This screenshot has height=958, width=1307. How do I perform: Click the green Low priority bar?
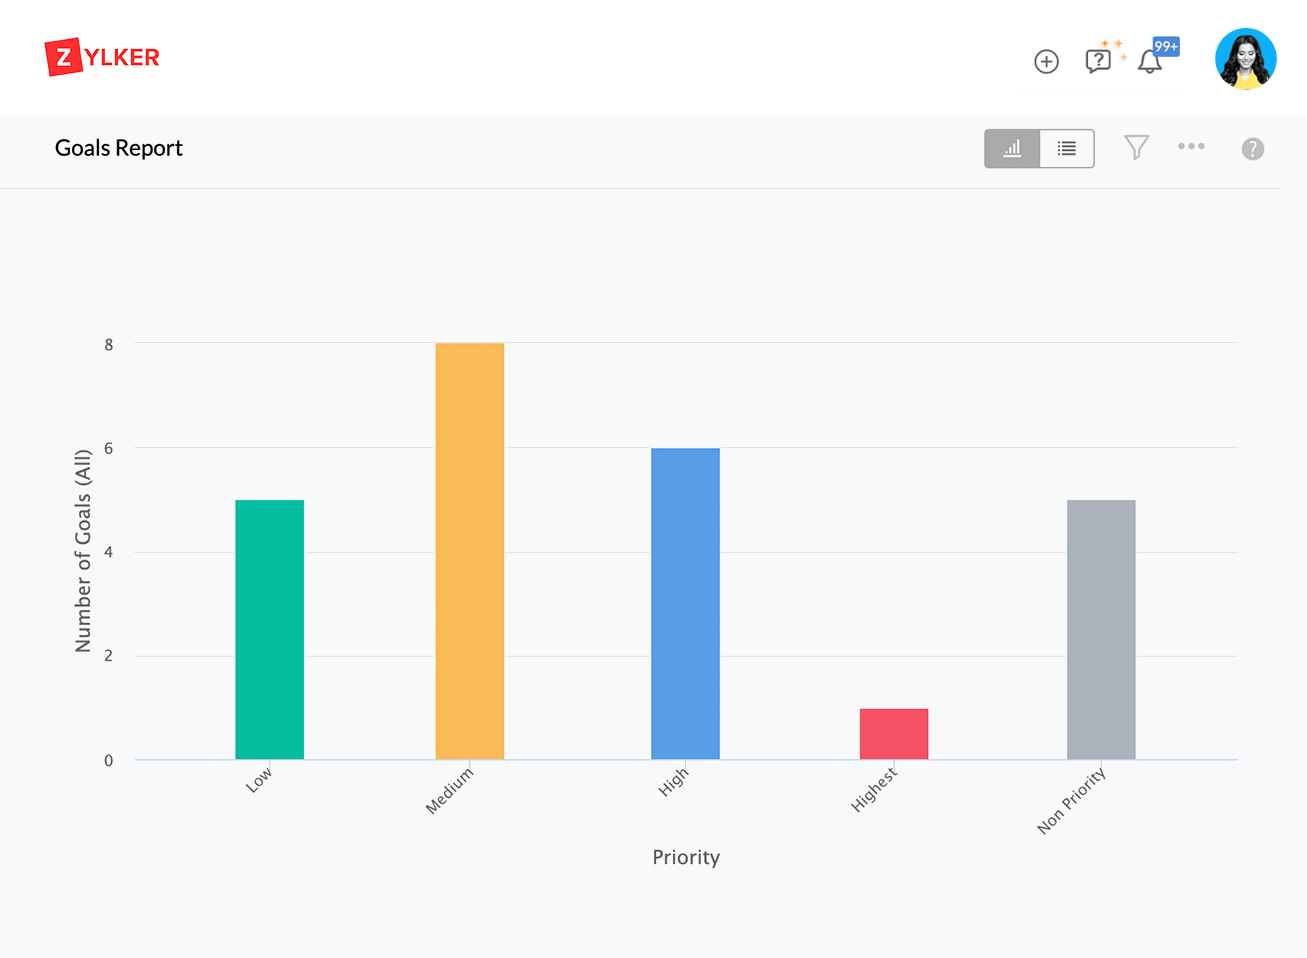(x=269, y=629)
